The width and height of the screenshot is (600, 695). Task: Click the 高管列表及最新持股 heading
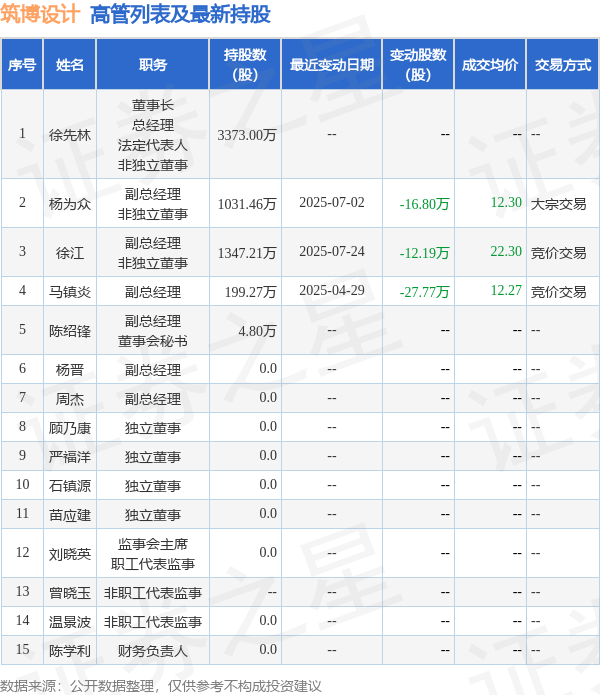point(180,15)
